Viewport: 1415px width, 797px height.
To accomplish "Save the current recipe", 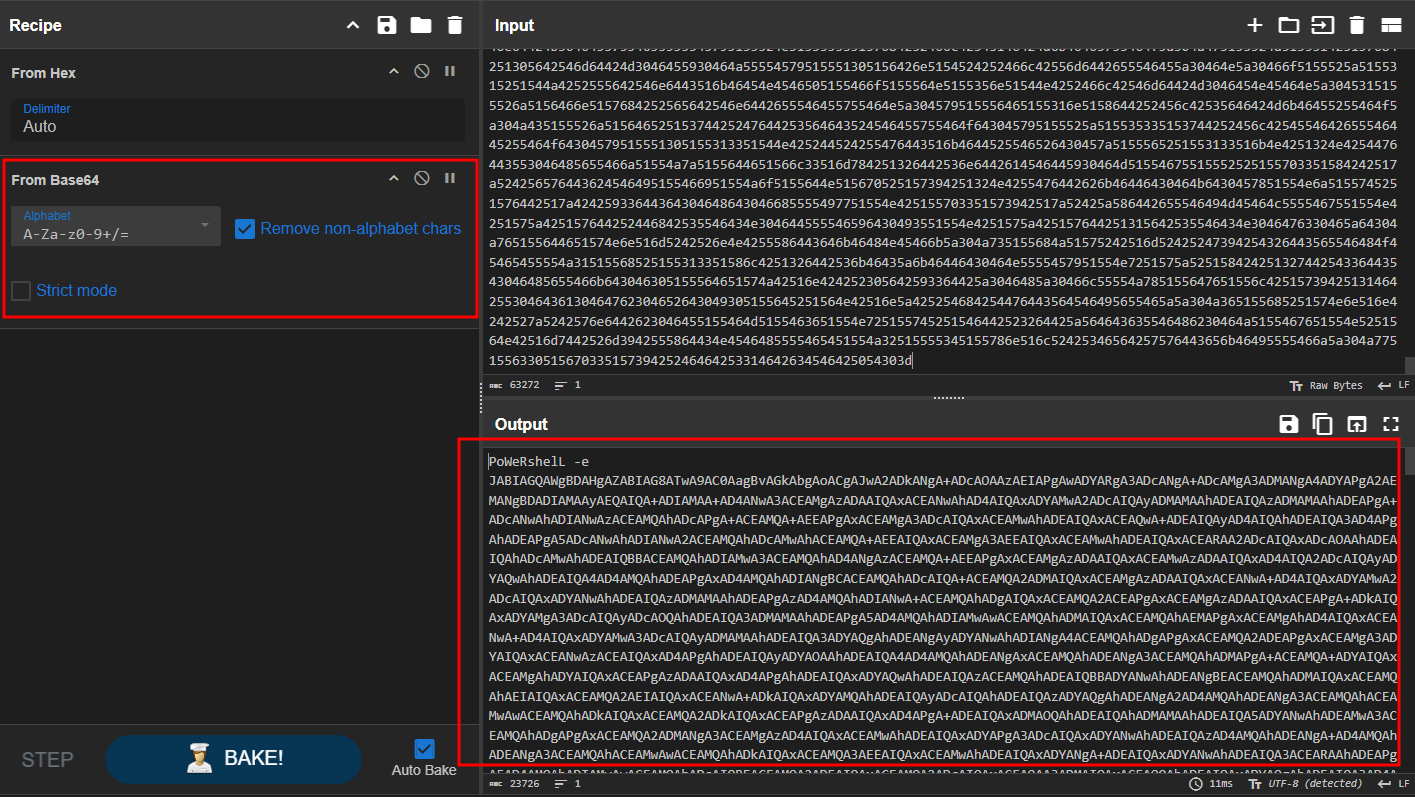I will point(387,25).
